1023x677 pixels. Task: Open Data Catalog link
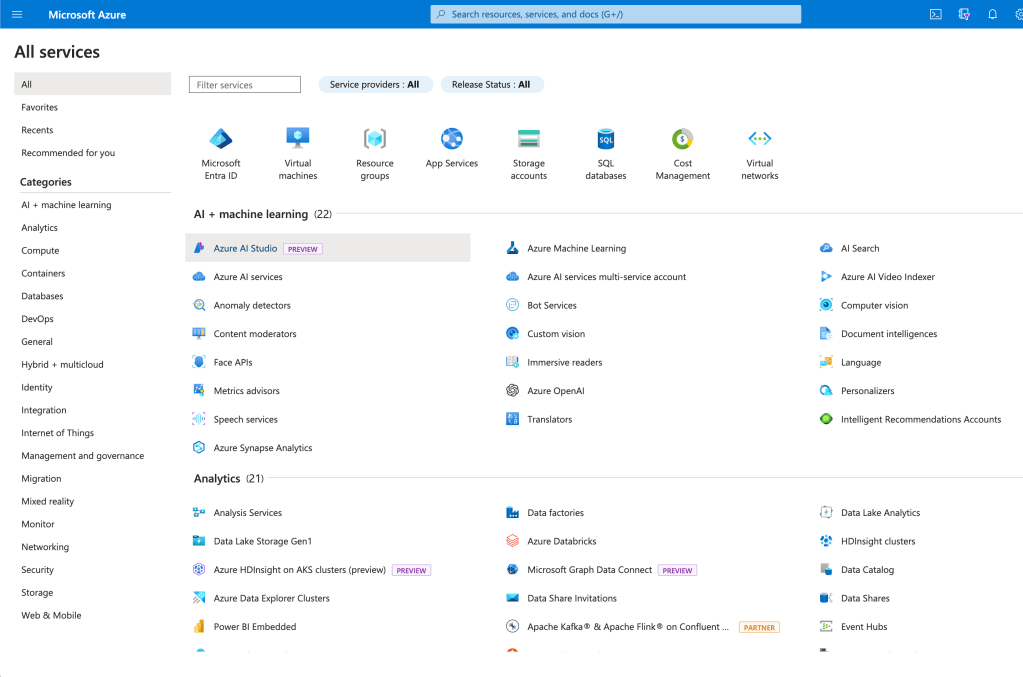click(x=868, y=570)
